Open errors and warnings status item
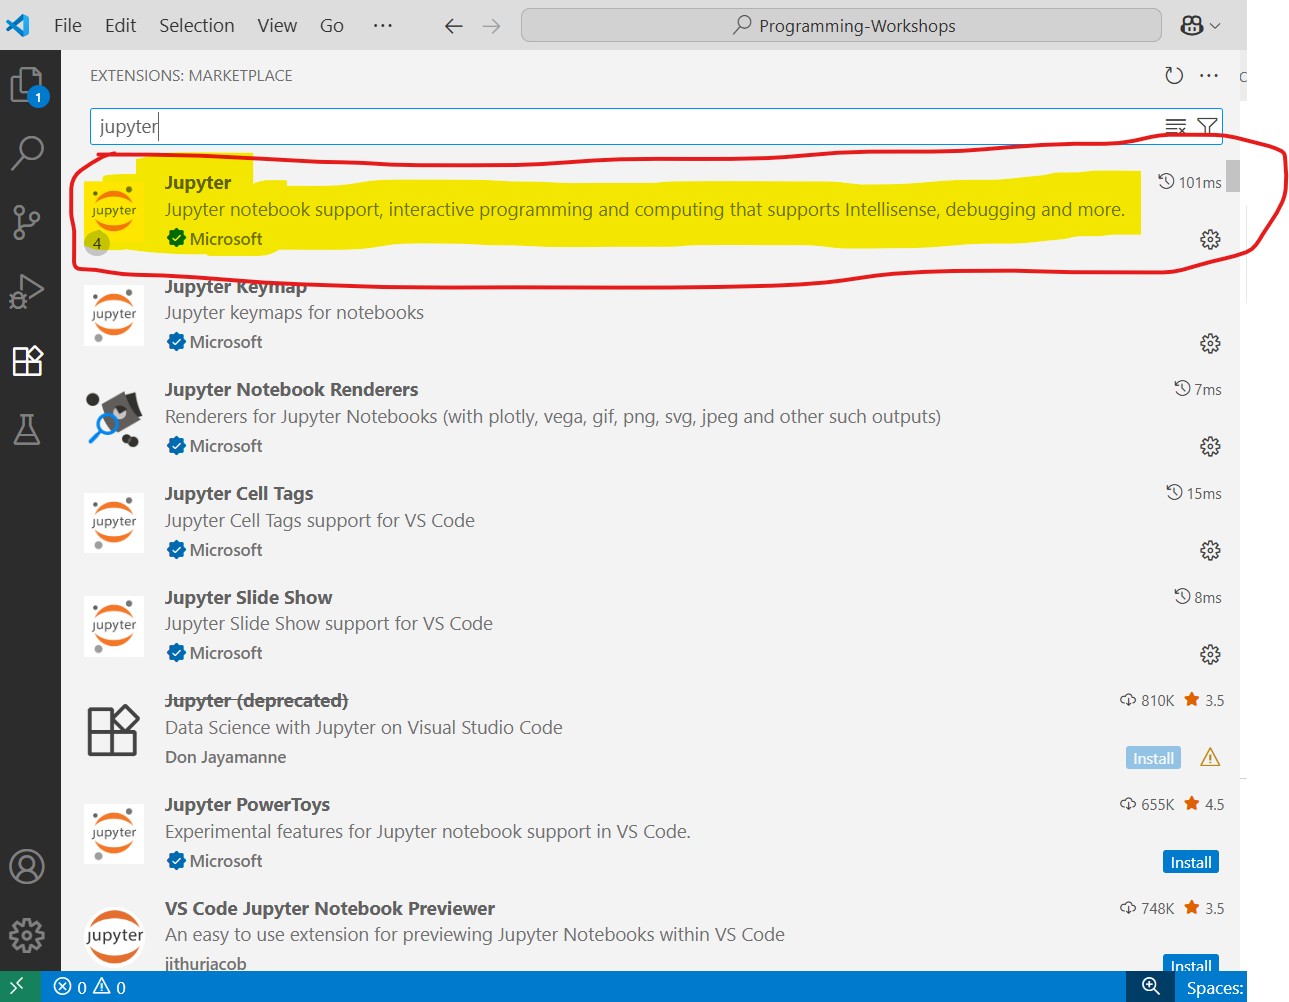Screen dimensions: 1289x1002 [x=90, y=987]
